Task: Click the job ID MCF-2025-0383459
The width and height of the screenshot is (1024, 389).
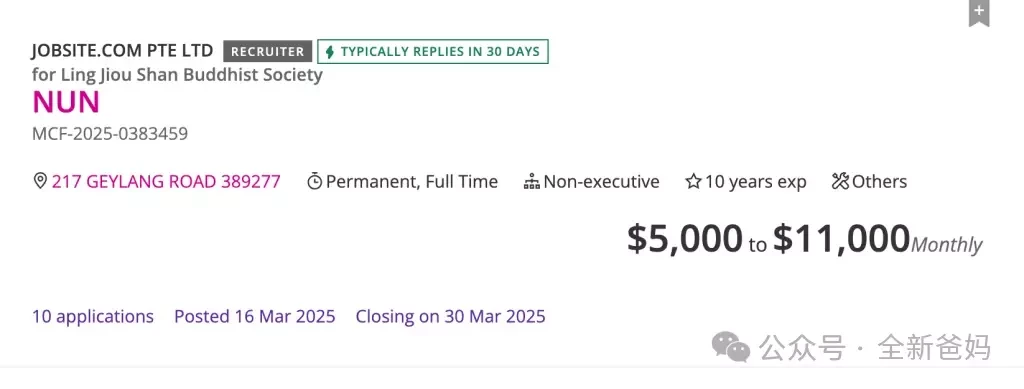Action: 110,134
